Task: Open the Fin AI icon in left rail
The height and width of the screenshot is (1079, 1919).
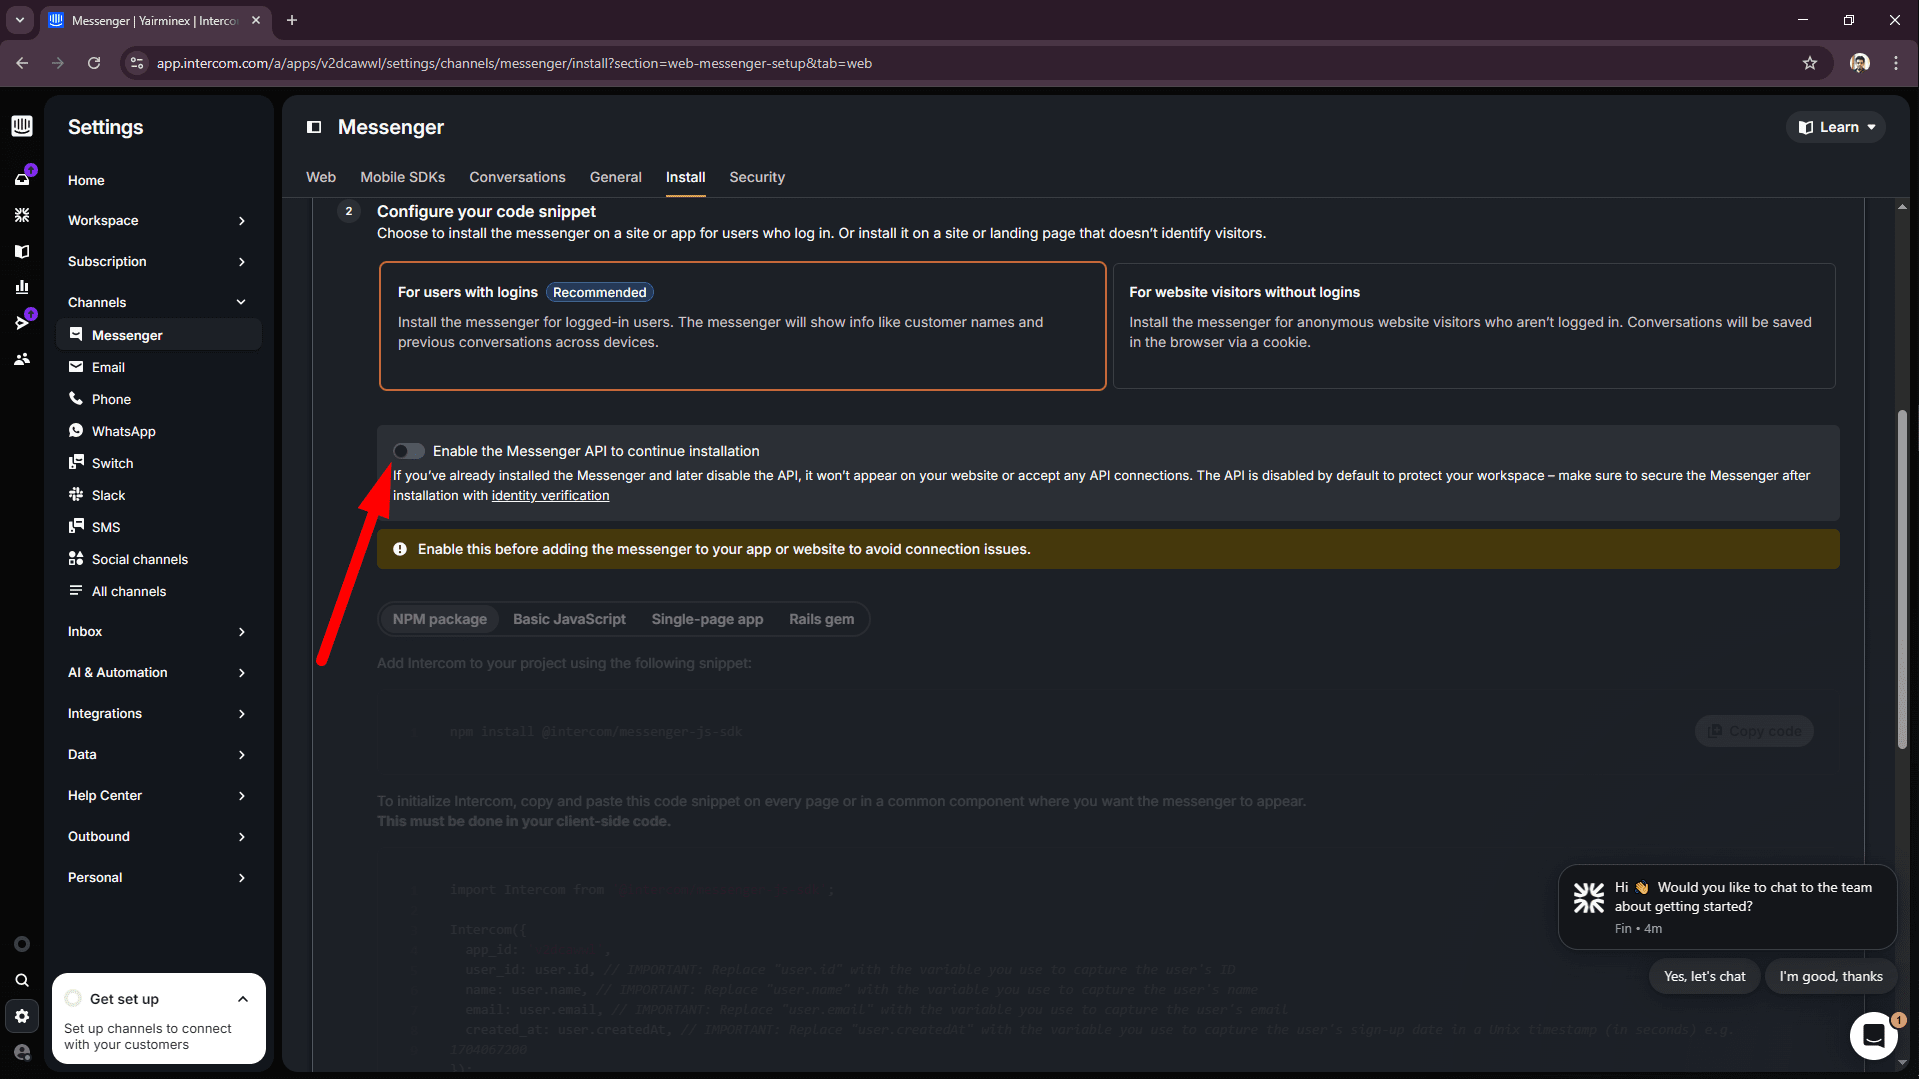Action: 22,215
